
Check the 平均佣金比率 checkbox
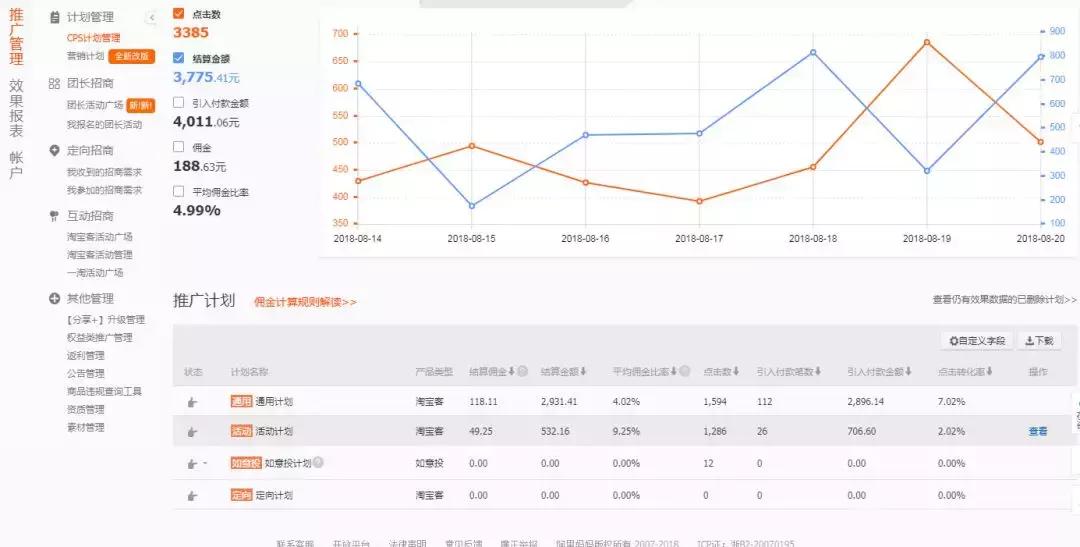tap(179, 192)
